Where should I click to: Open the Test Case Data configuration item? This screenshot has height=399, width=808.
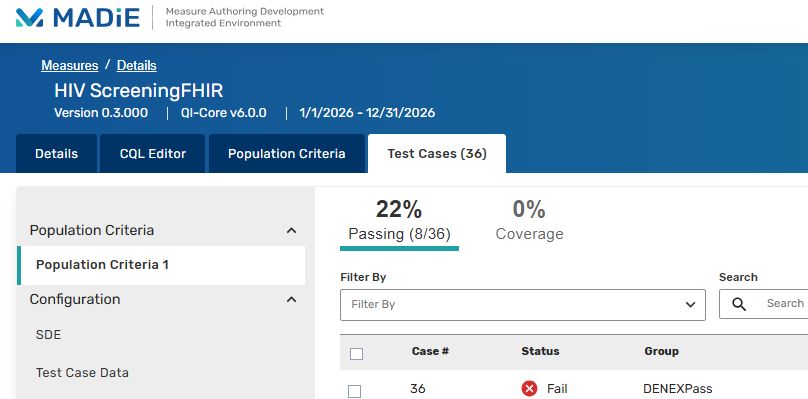[x=82, y=372]
